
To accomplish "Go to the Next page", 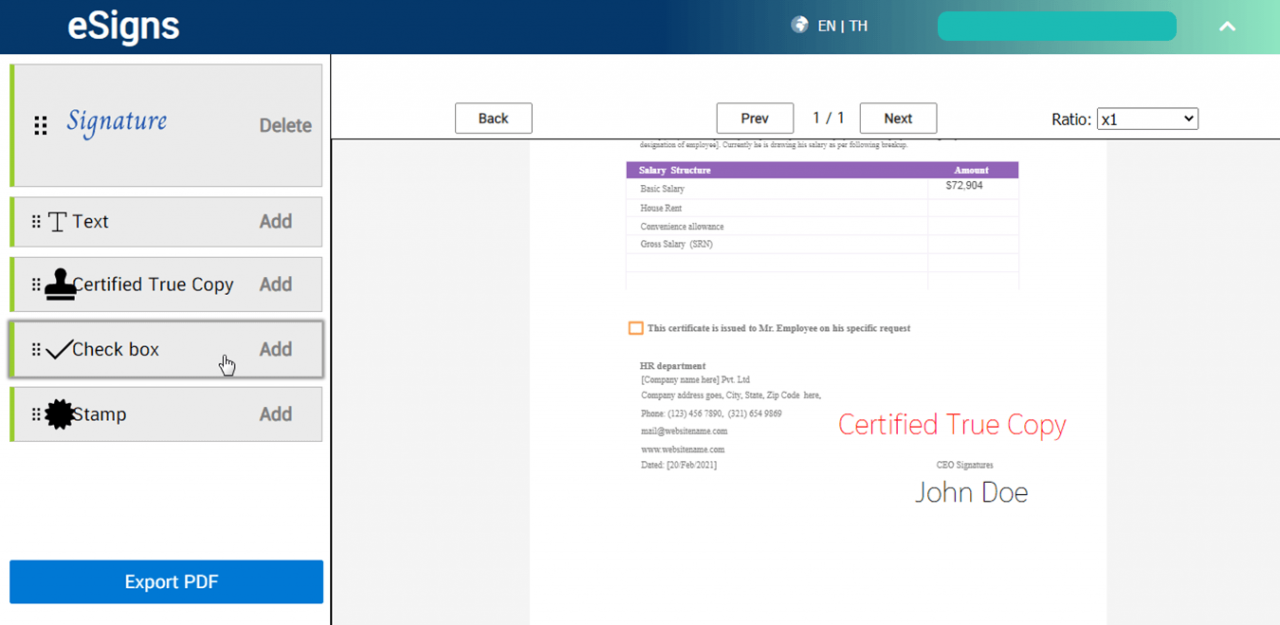I will tap(898, 117).
